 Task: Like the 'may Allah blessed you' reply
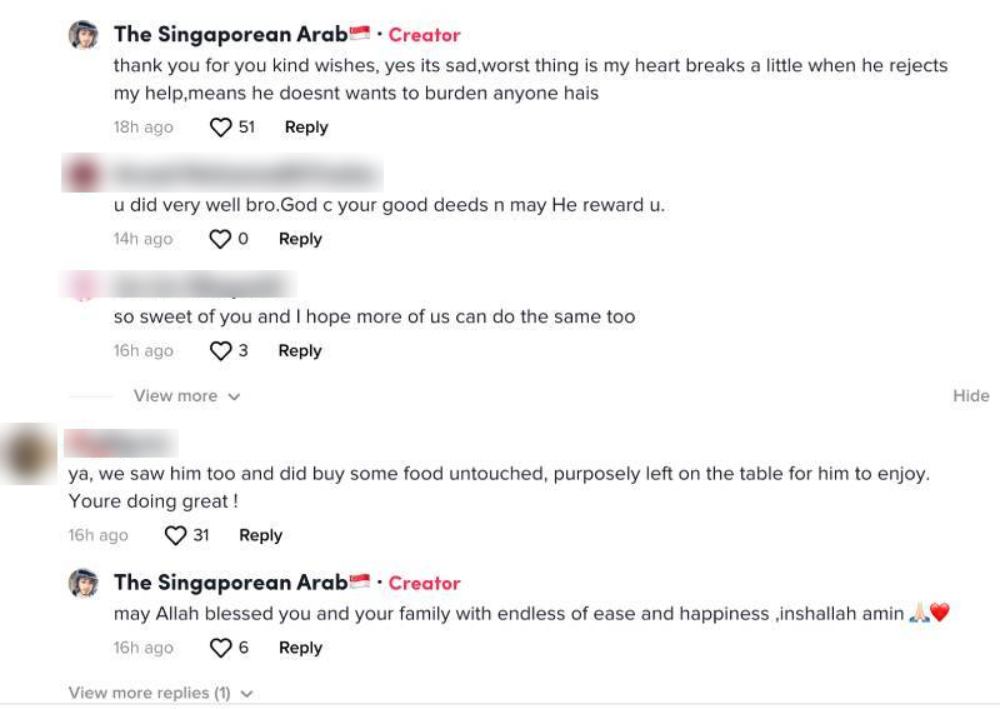(x=220, y=648)
